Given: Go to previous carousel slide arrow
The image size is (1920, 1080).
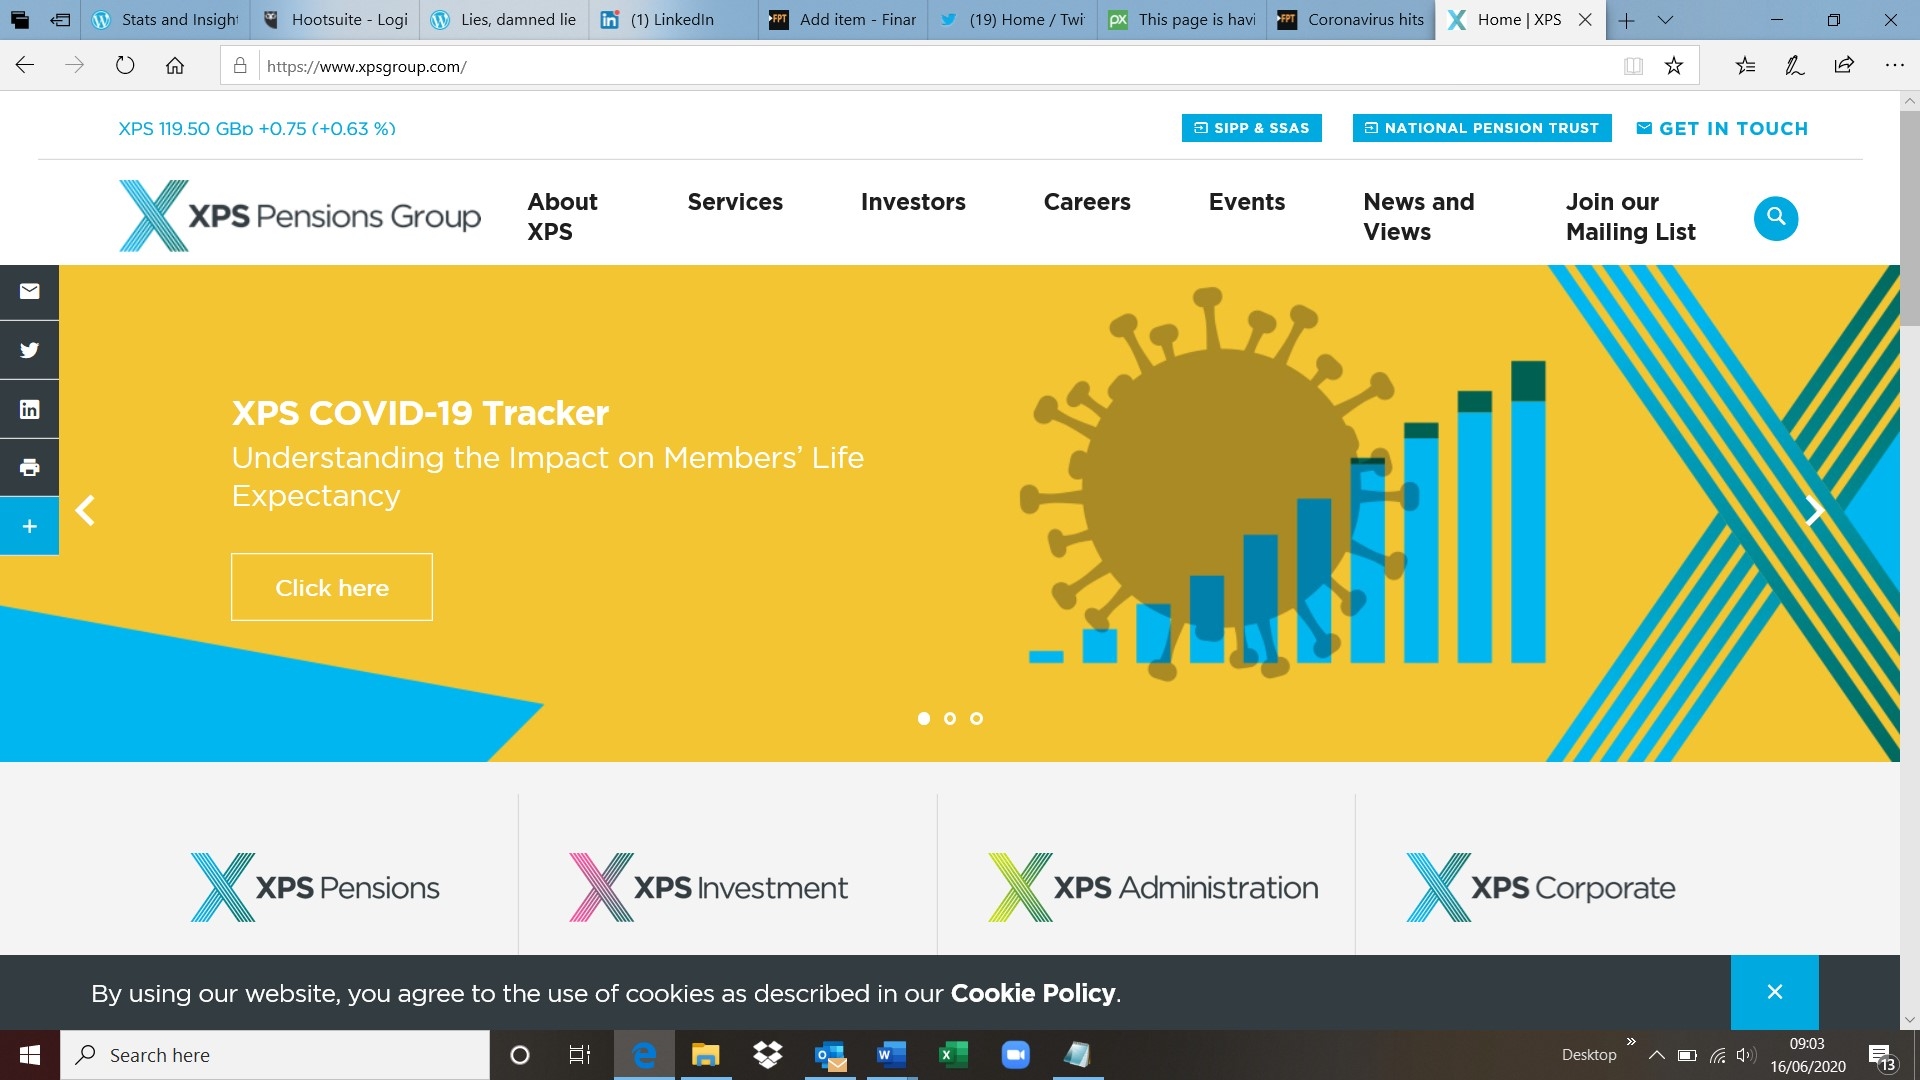Looking at the screenshot, I should [x=86, y=511].
